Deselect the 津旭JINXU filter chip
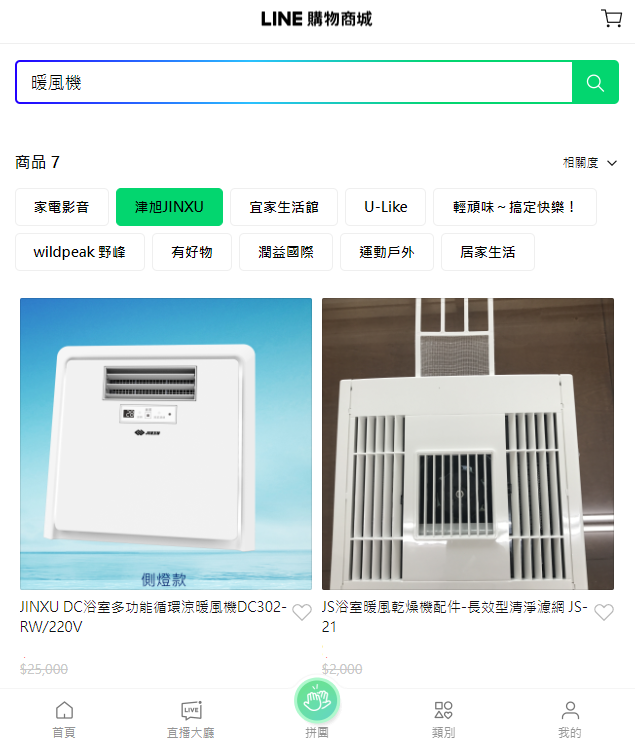 (169, 207)
